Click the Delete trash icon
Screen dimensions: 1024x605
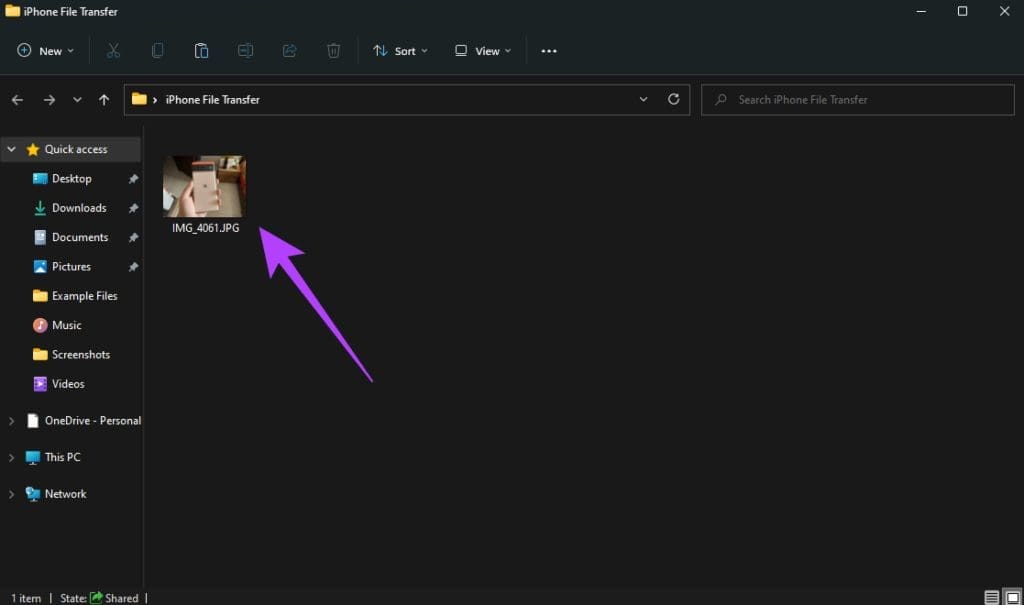[334, 51]
